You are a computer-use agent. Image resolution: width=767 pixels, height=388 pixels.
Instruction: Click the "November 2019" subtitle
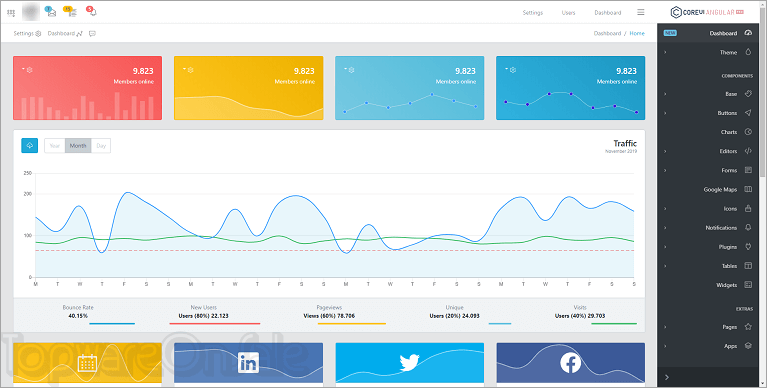tap(621, 152)
